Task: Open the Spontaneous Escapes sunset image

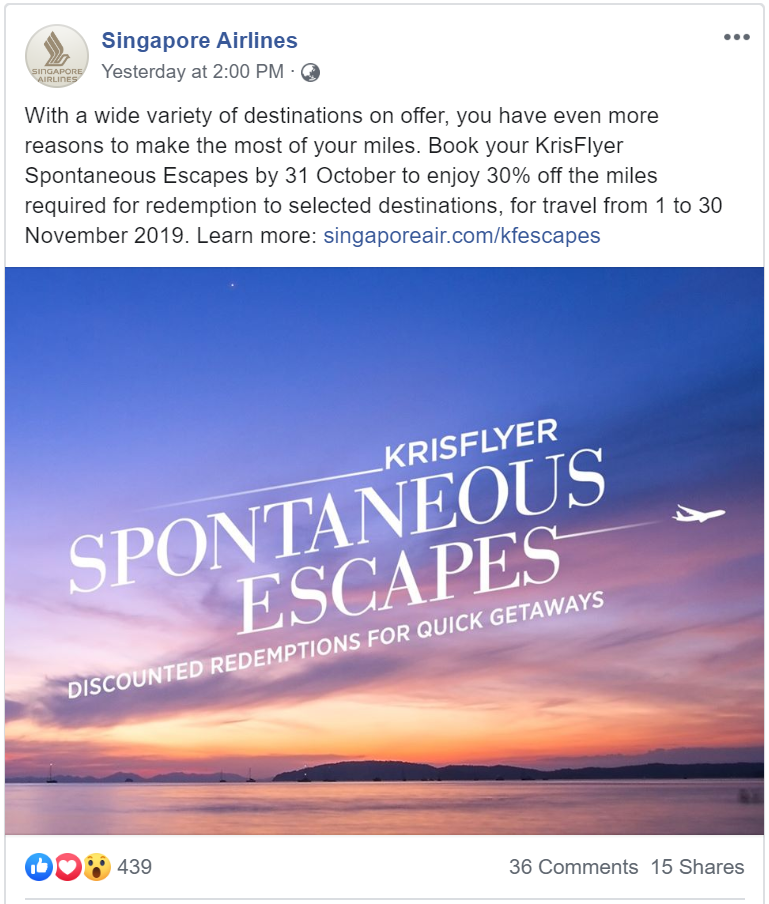Action: pos(384,551)
